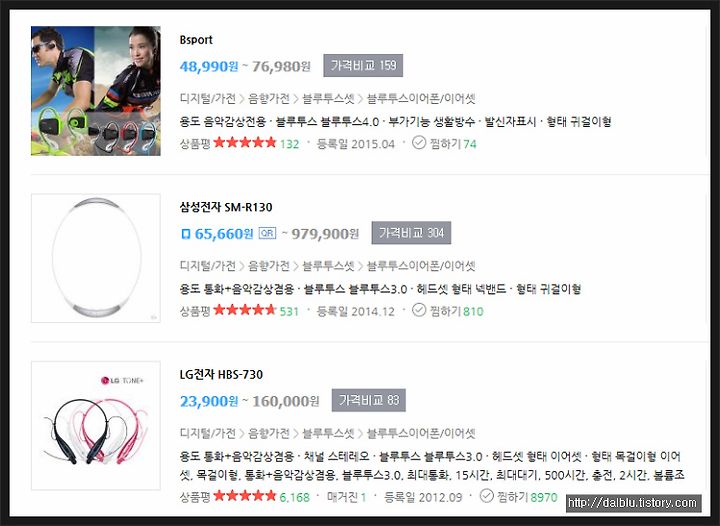Click the star rating for SM-R130 reviews
The image size is (720, 526).
tap(245, 310)
